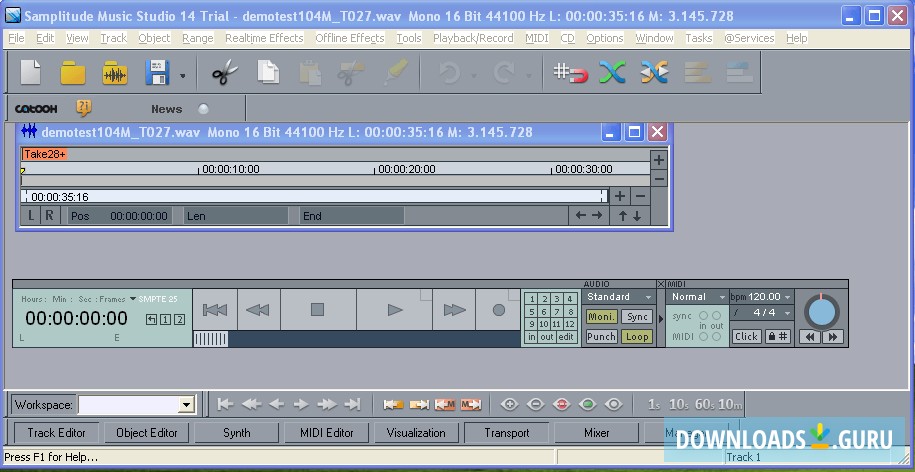Viewport: 915px width, 472px height.
Task: Open the Mixer button
Action: tap(596, 433)
